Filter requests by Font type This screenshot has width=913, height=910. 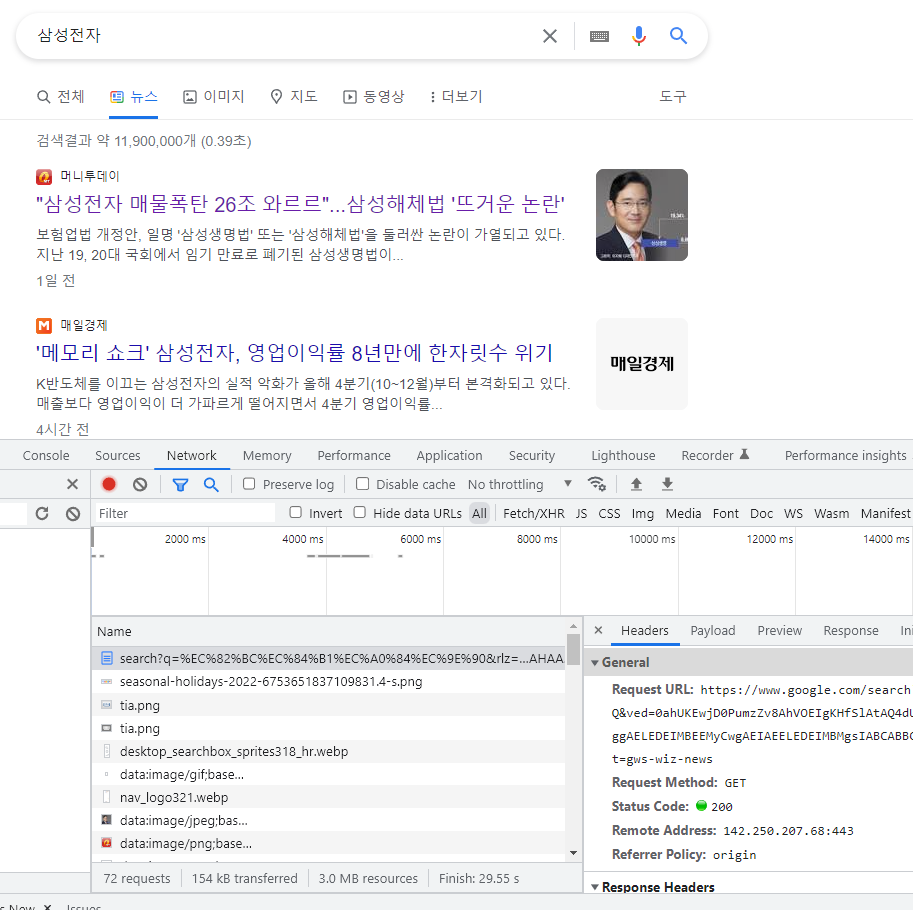click(x=726, y=514)
